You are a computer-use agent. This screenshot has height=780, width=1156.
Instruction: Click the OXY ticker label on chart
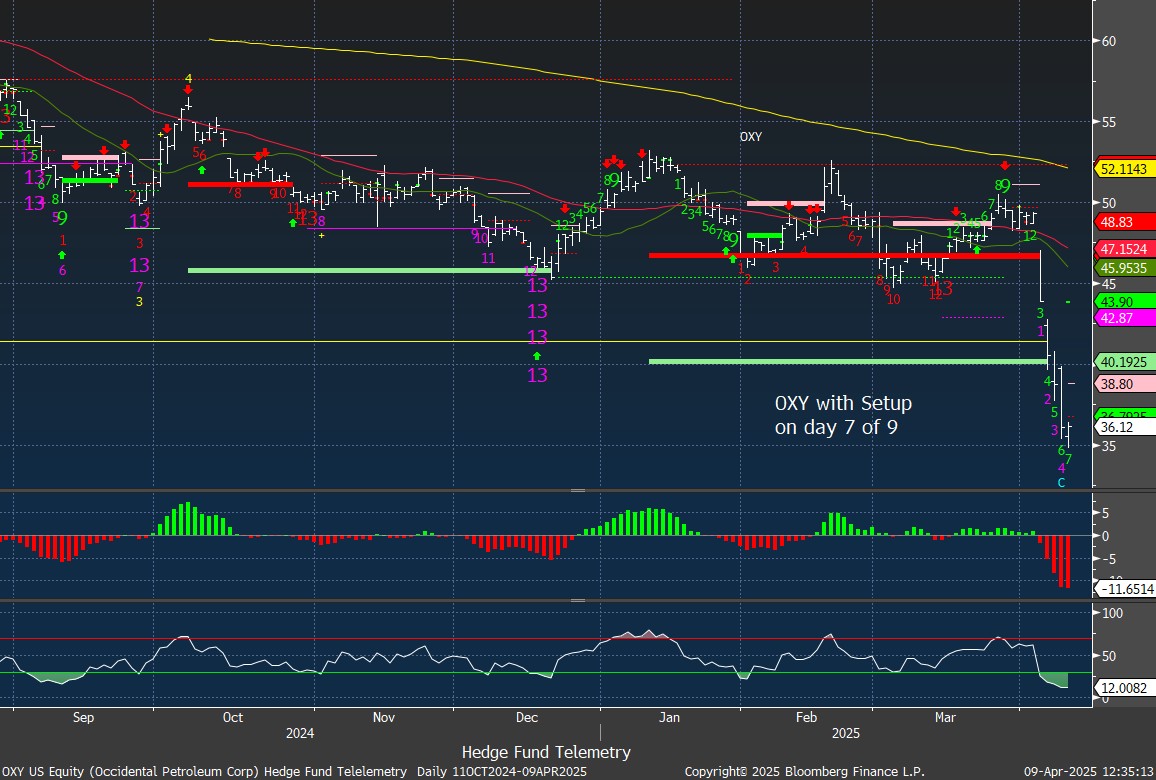click(x=751, y=136)
